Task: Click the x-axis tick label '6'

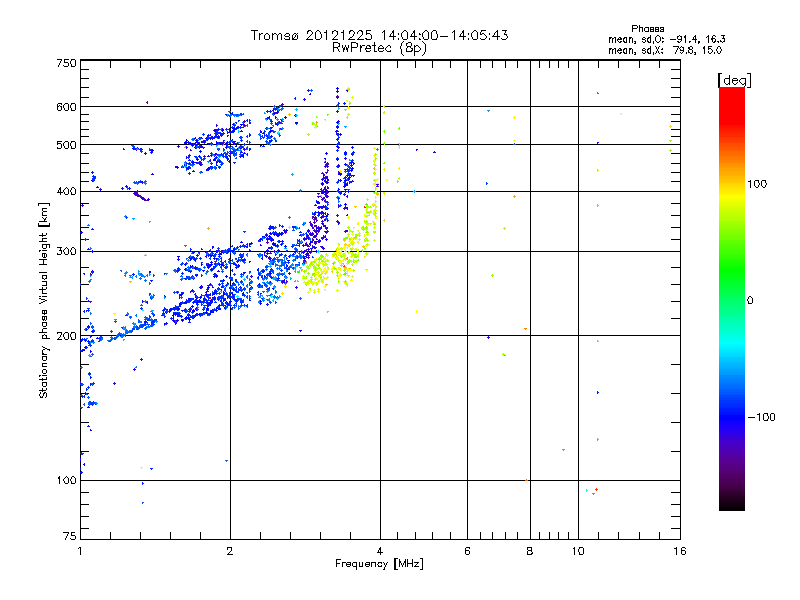Action: coord(467,551)
